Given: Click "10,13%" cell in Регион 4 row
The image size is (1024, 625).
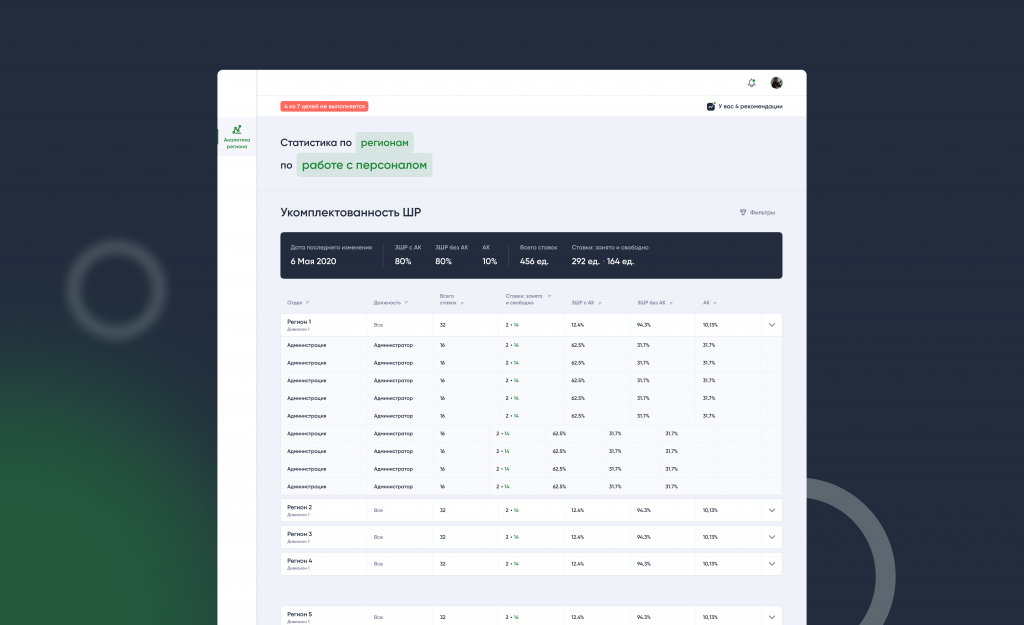Looking at the screenshot, I should click(x=710, y=564).
